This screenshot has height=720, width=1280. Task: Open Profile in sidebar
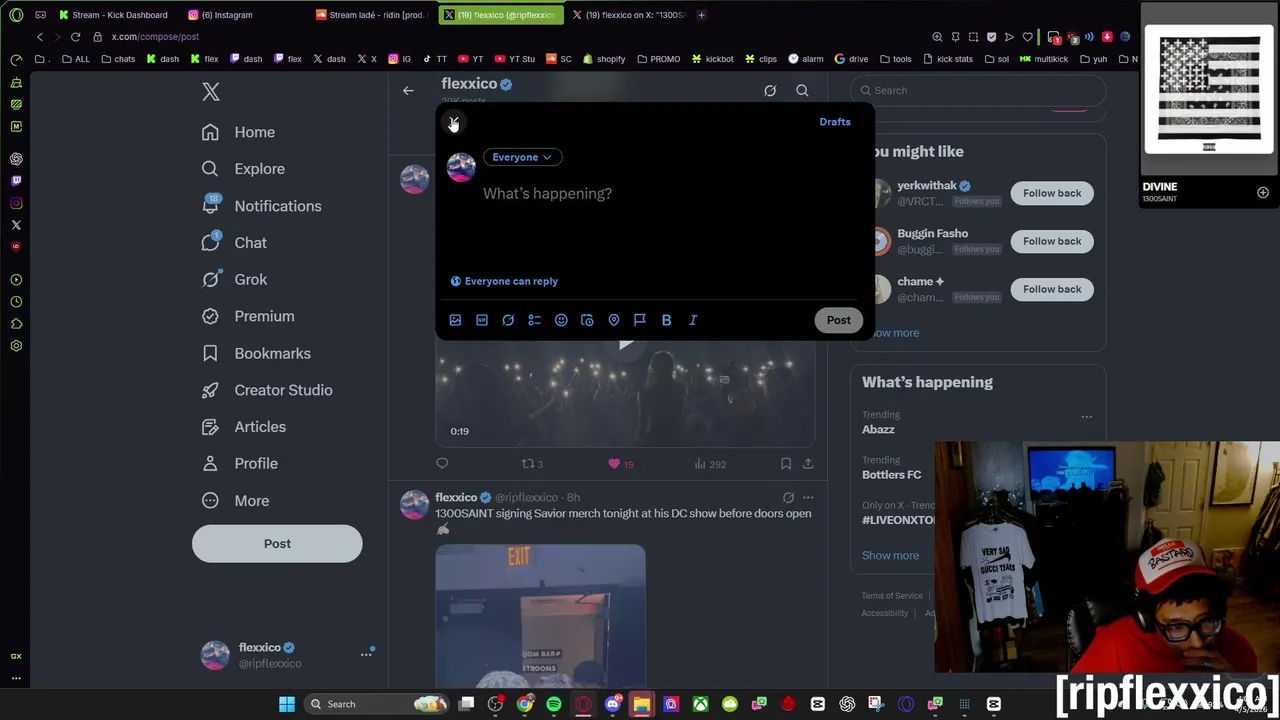[240, 464]
